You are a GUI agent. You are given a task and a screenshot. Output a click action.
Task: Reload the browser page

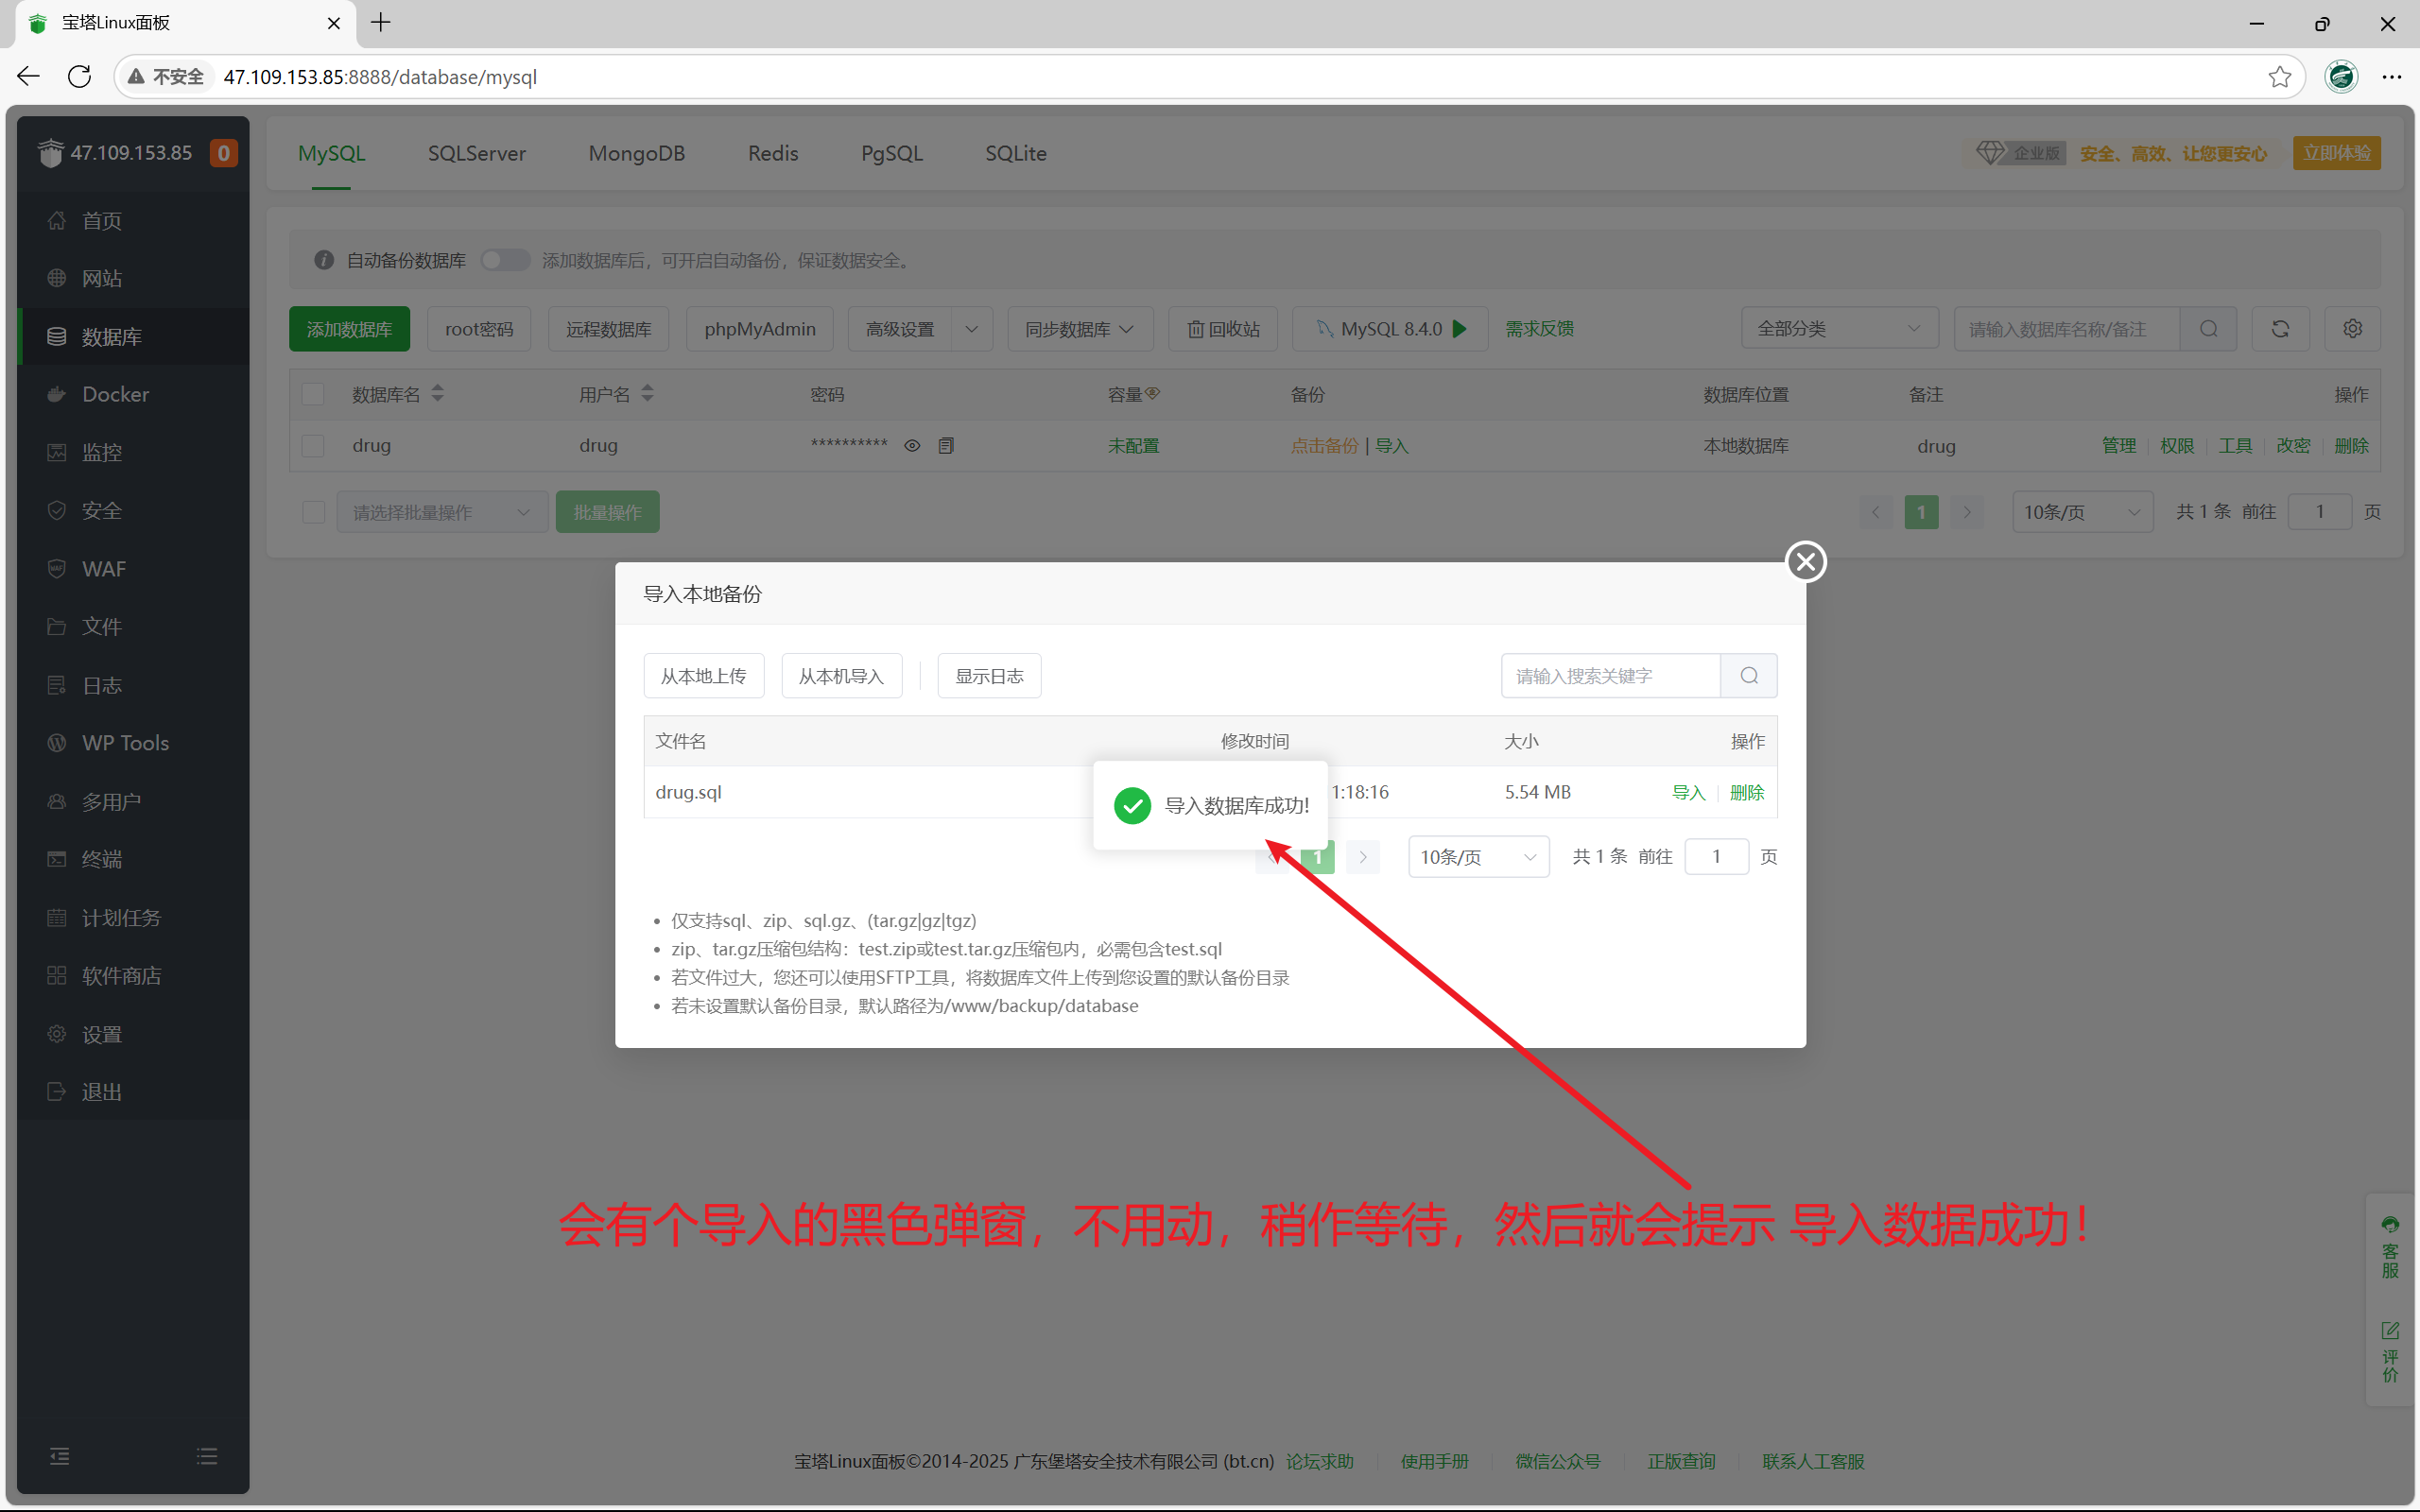pos(80,77)
